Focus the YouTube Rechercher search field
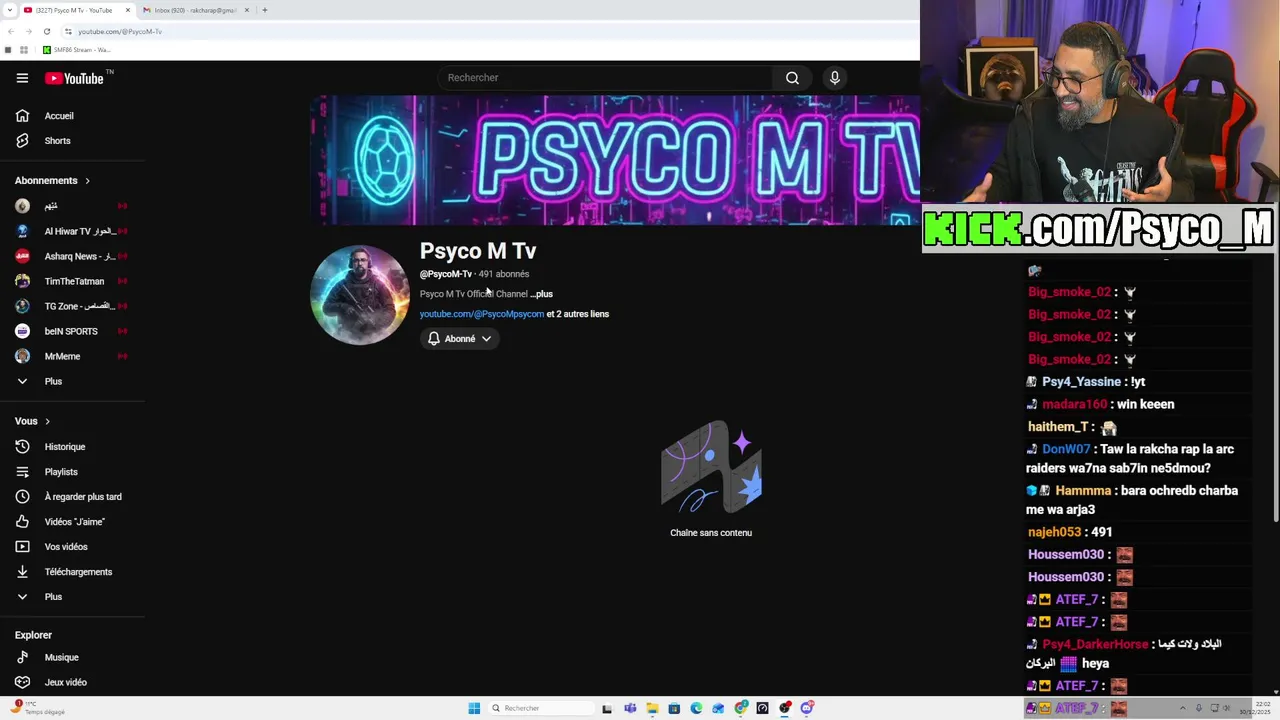 point(605,78)
